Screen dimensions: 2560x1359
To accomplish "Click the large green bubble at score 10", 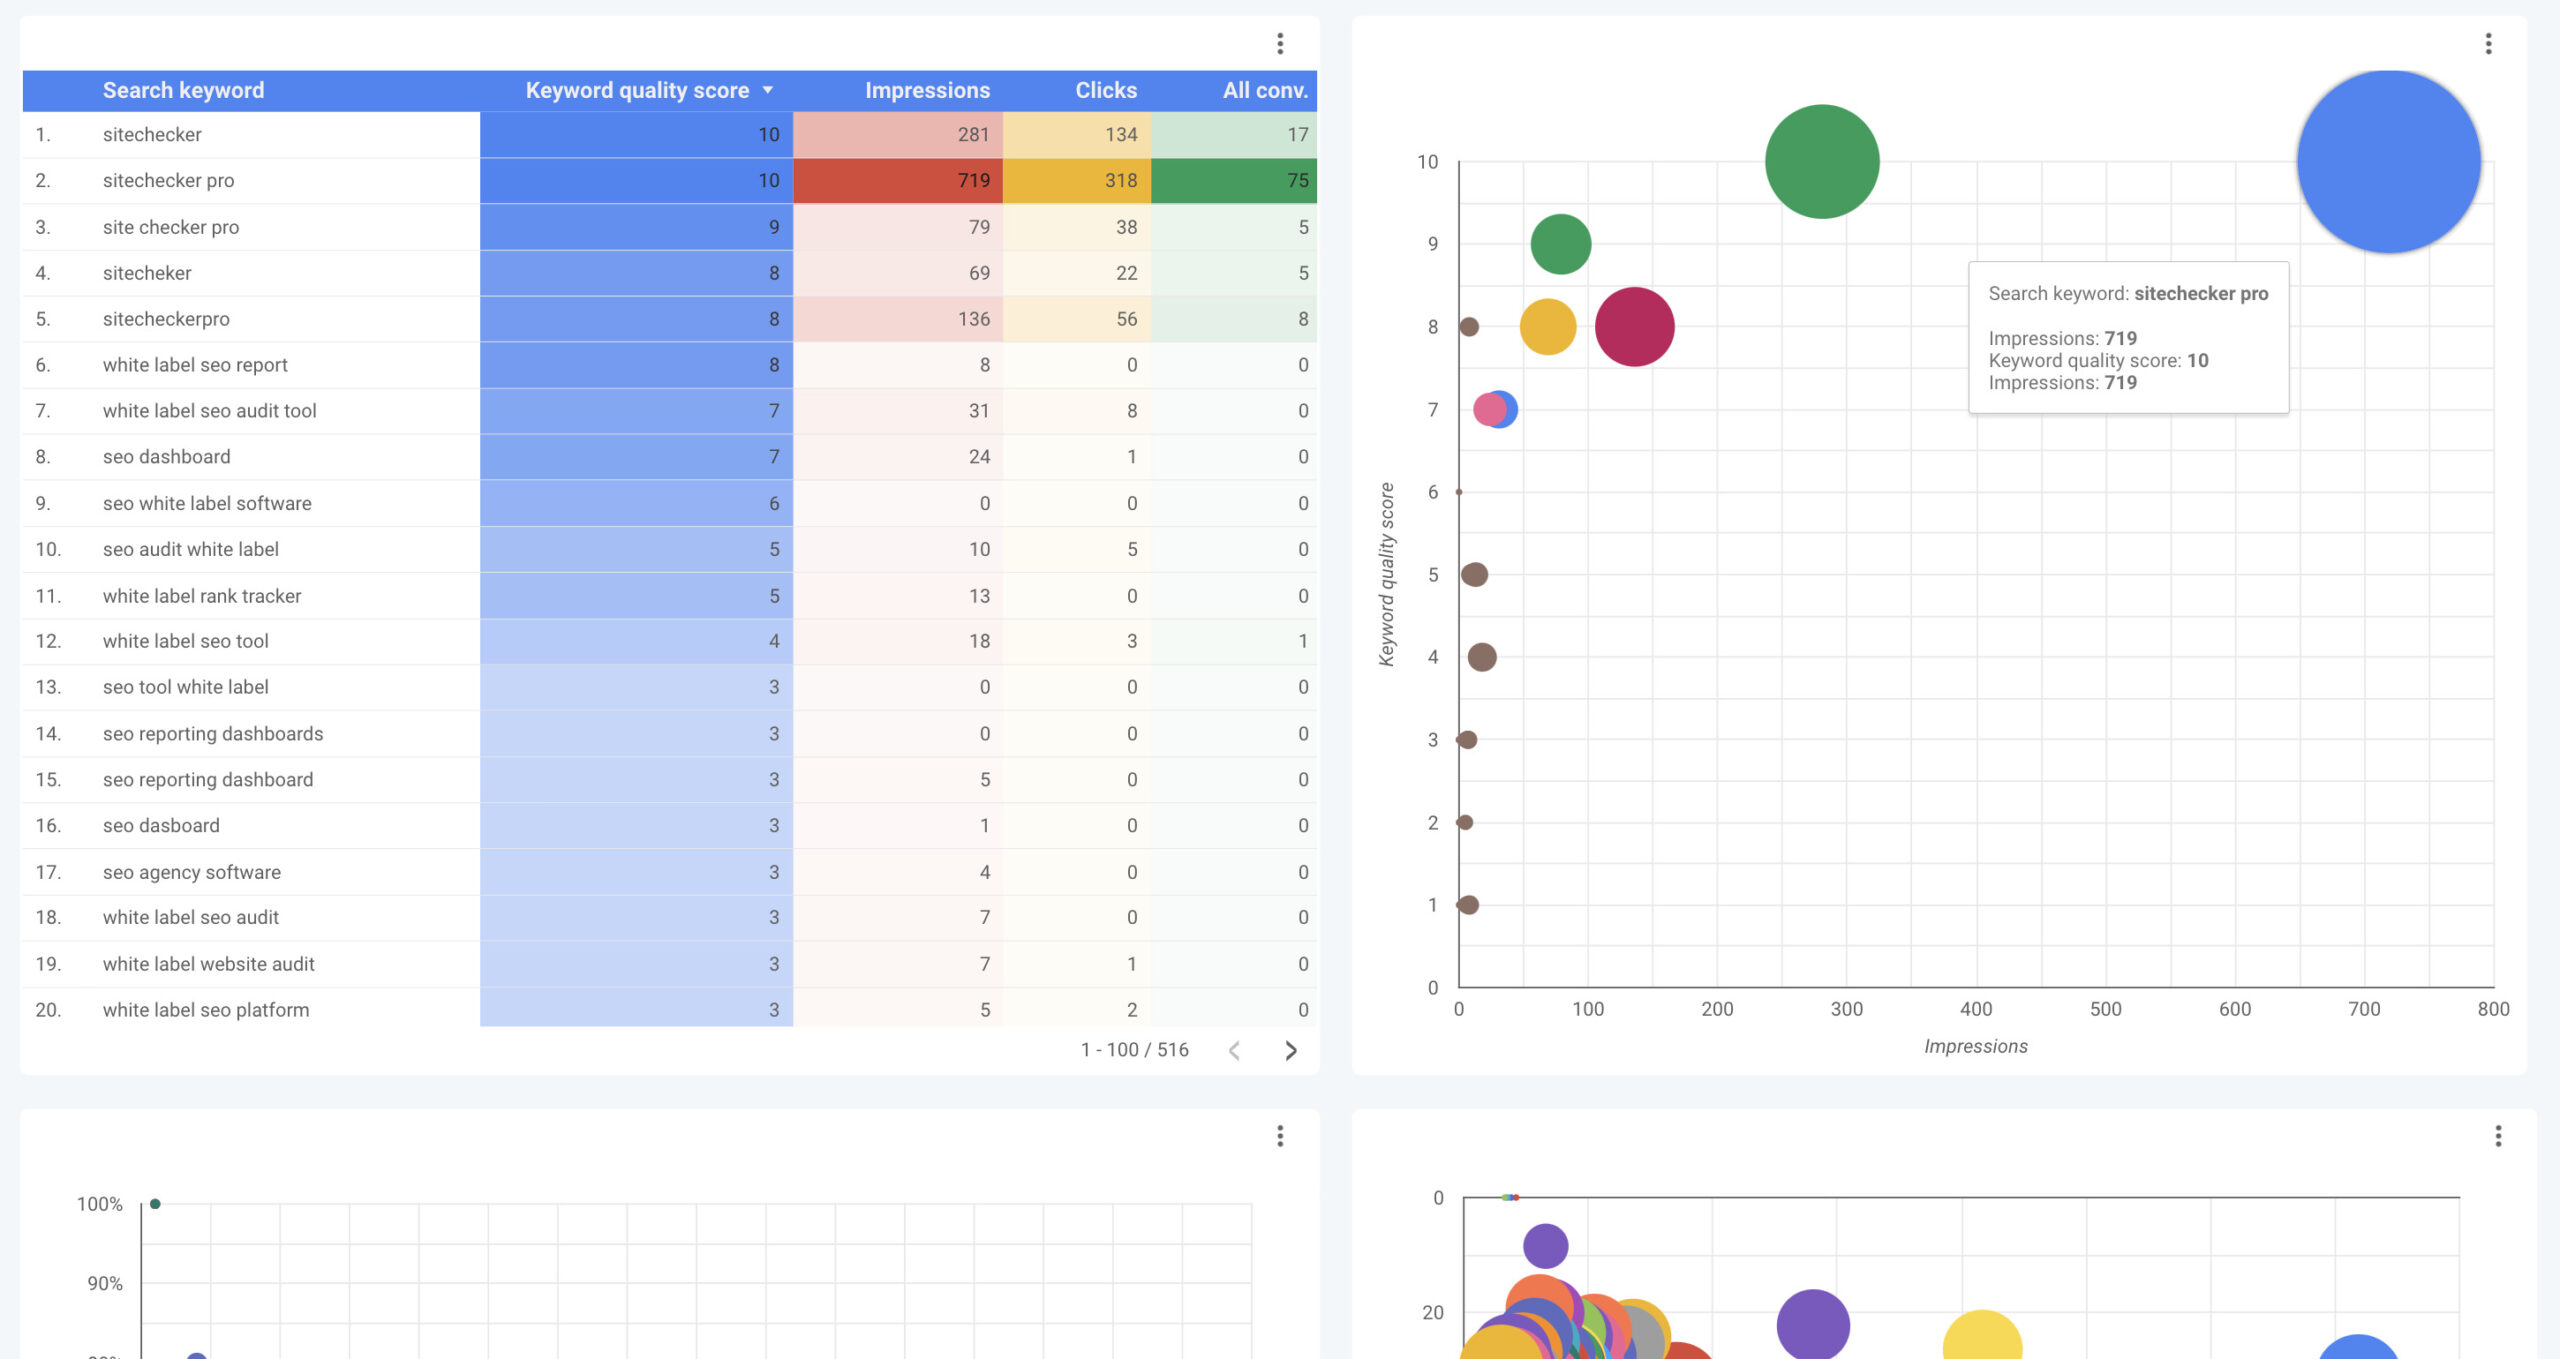I will tap(1821, 162).
